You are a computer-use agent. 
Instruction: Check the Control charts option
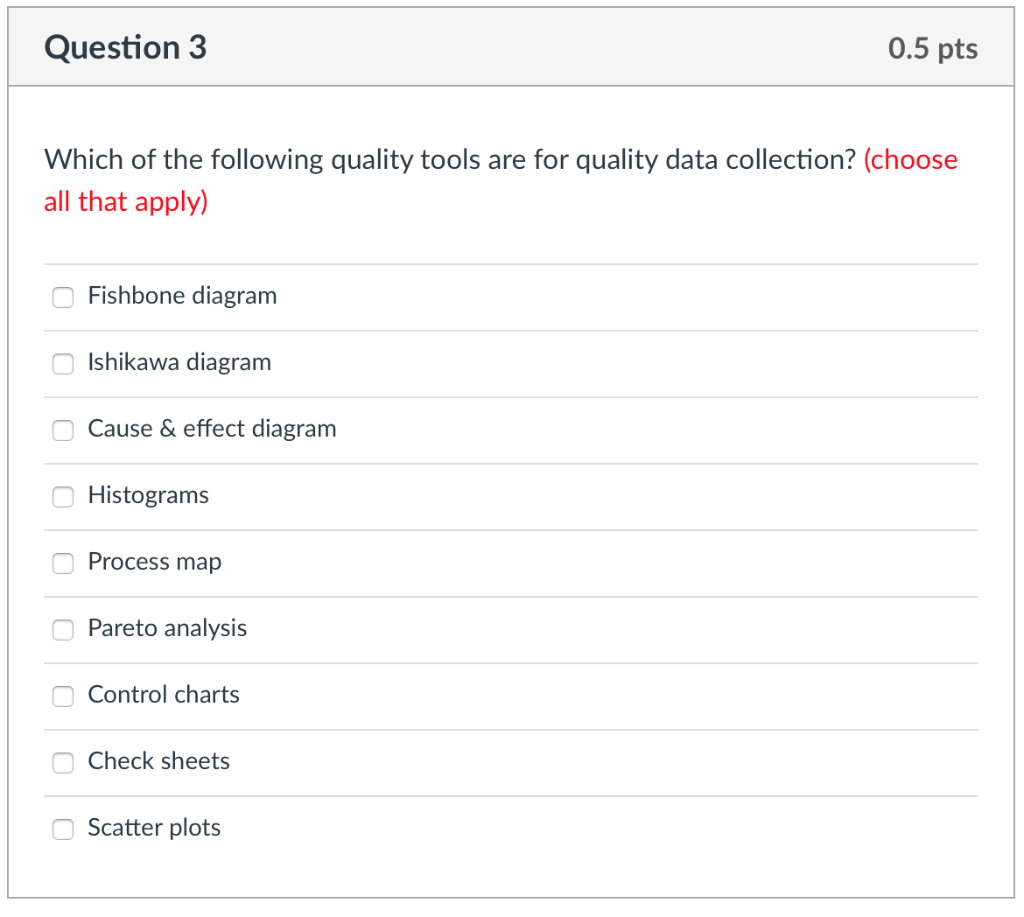pos(63,696)
